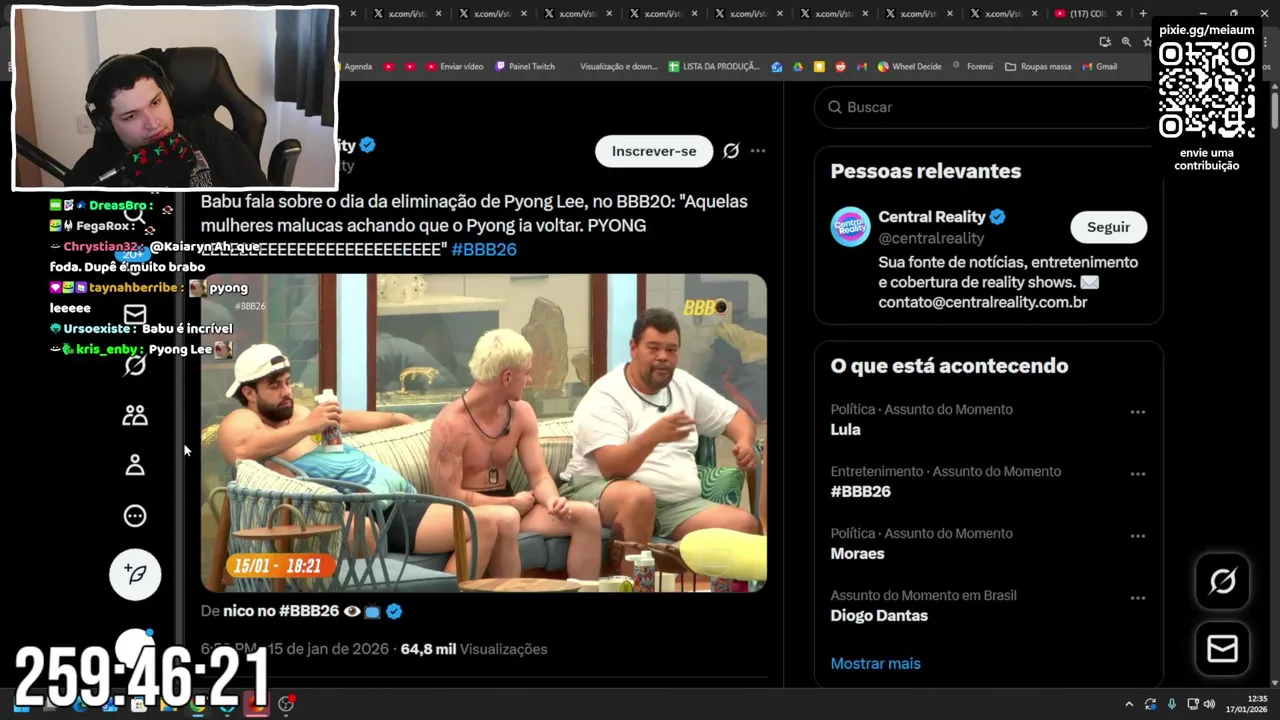Viewport: 1280px width, 720px height.
Task: Click the Central Reality profile avatar
Action: click(x=850, y=227)
